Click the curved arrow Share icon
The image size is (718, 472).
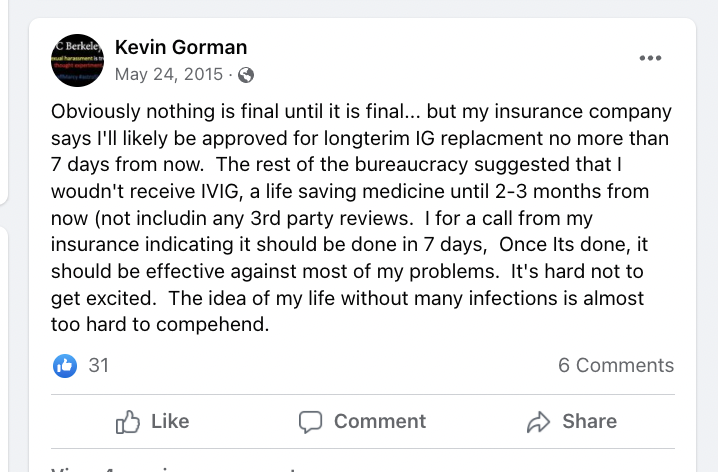tap(538, 422)
